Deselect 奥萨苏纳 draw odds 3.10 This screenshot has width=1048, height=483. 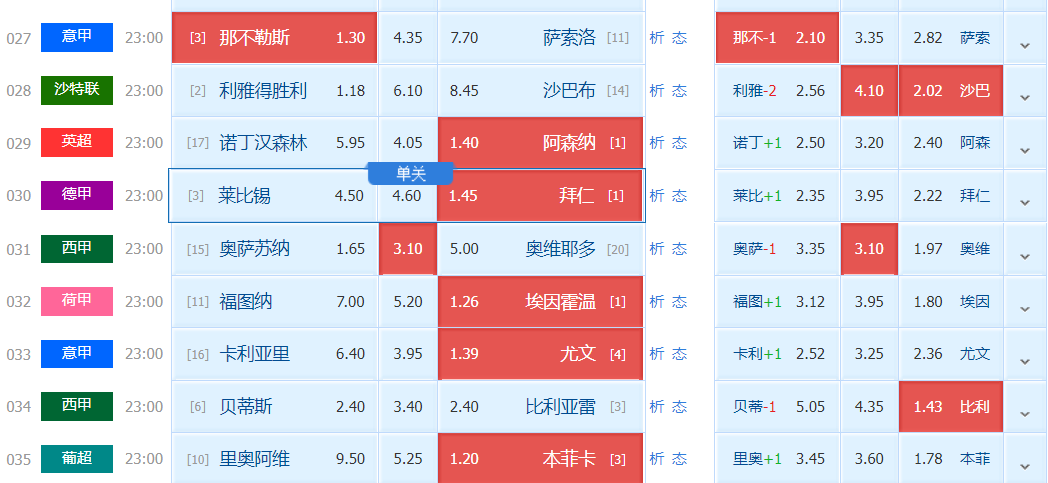[408, 249]
